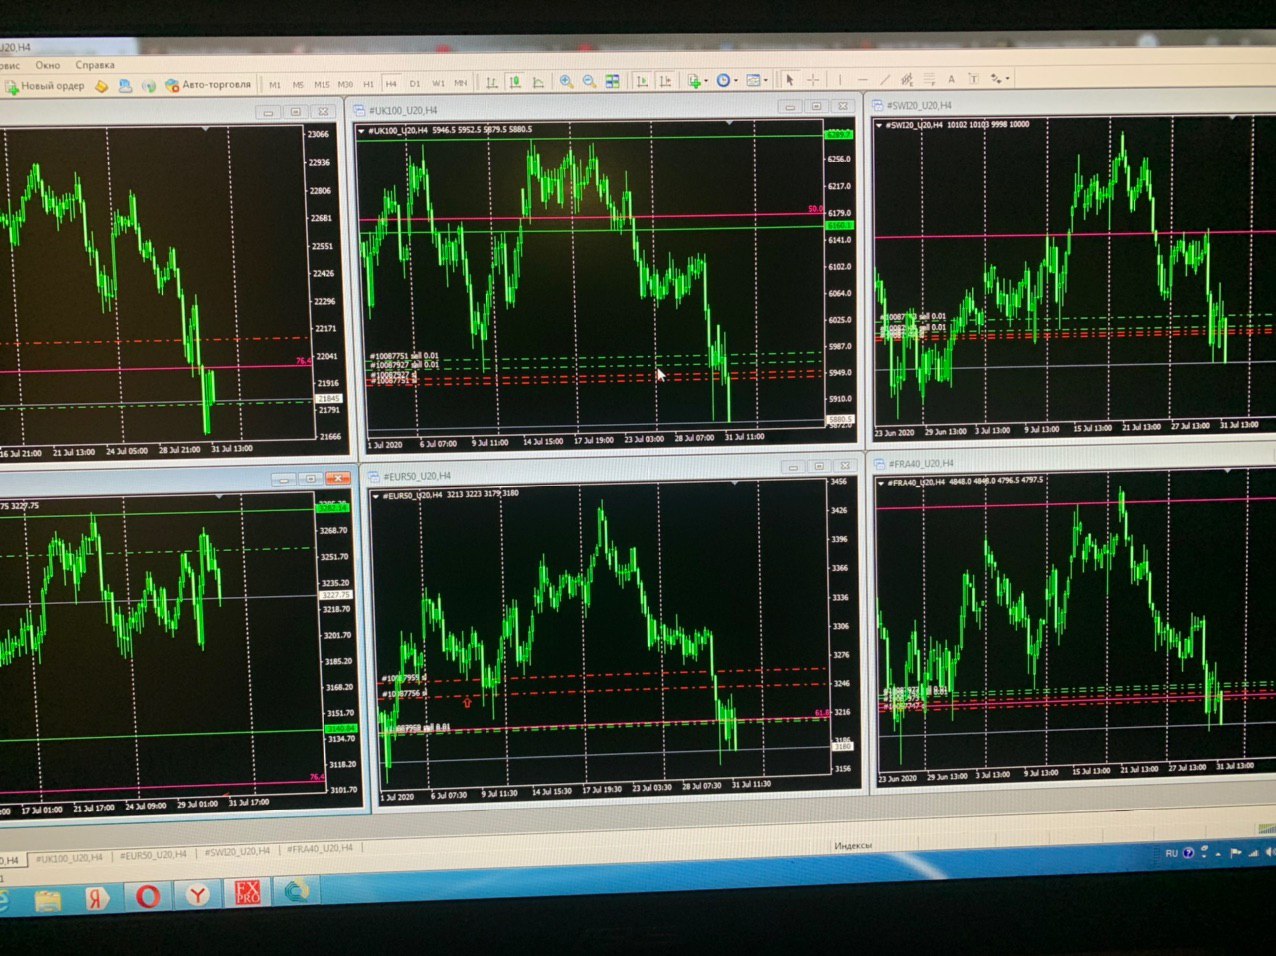Select bar chart display icon
The width and height of the screenshot is (1276, 956).
[491, 82]
